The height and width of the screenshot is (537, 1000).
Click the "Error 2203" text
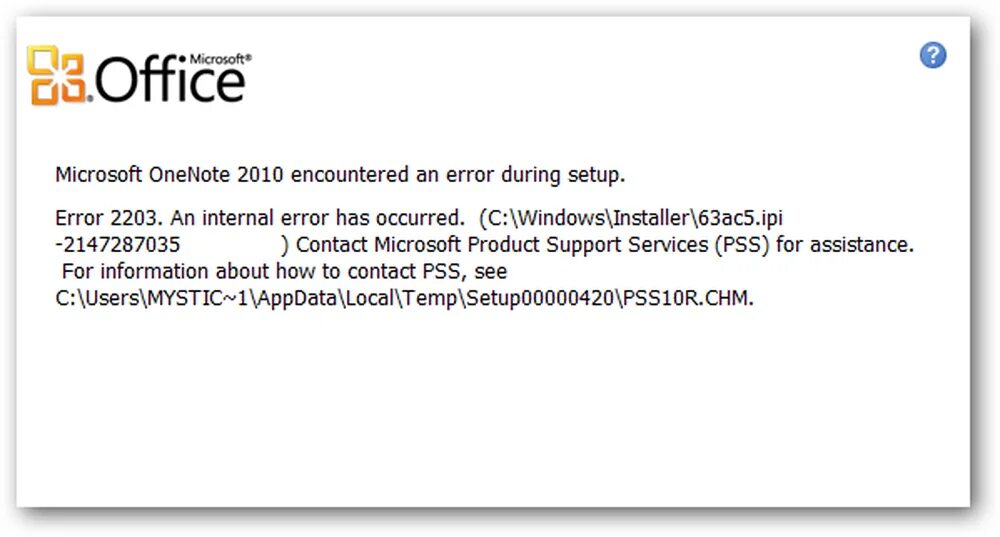98,219
